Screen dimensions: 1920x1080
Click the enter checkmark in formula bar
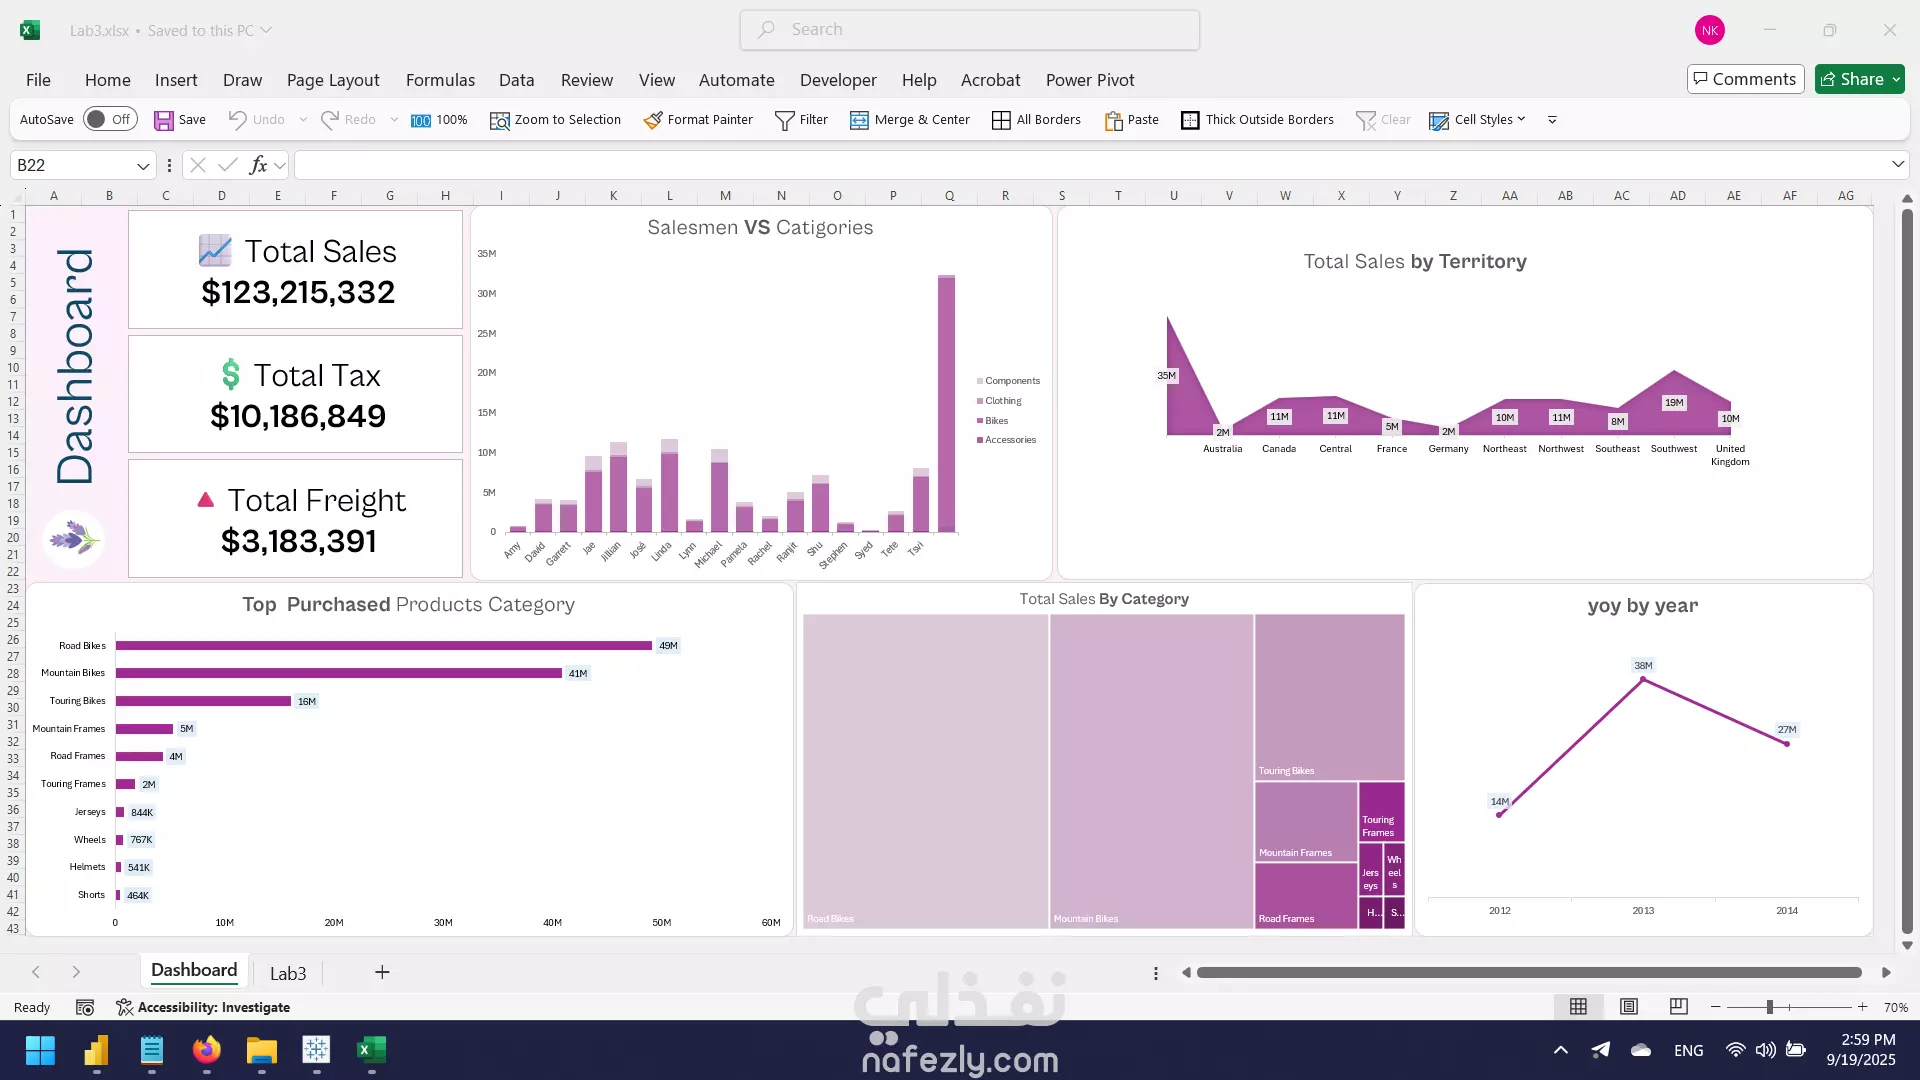pyautogui.click(x=228, y=165)
